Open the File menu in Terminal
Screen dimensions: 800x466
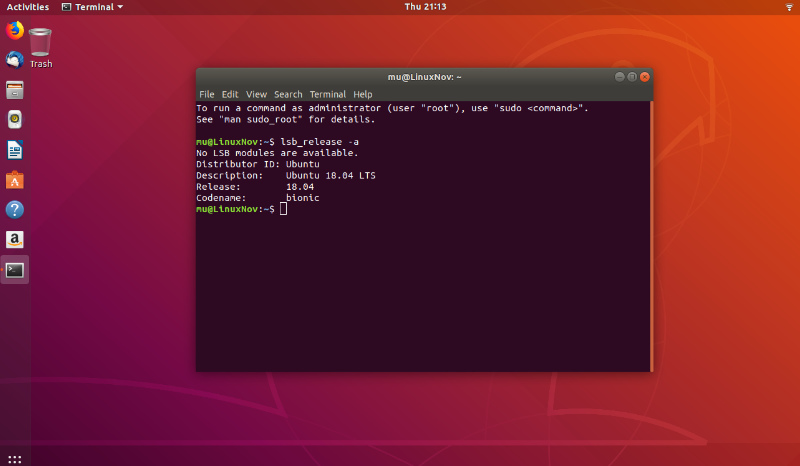point(207,94)
